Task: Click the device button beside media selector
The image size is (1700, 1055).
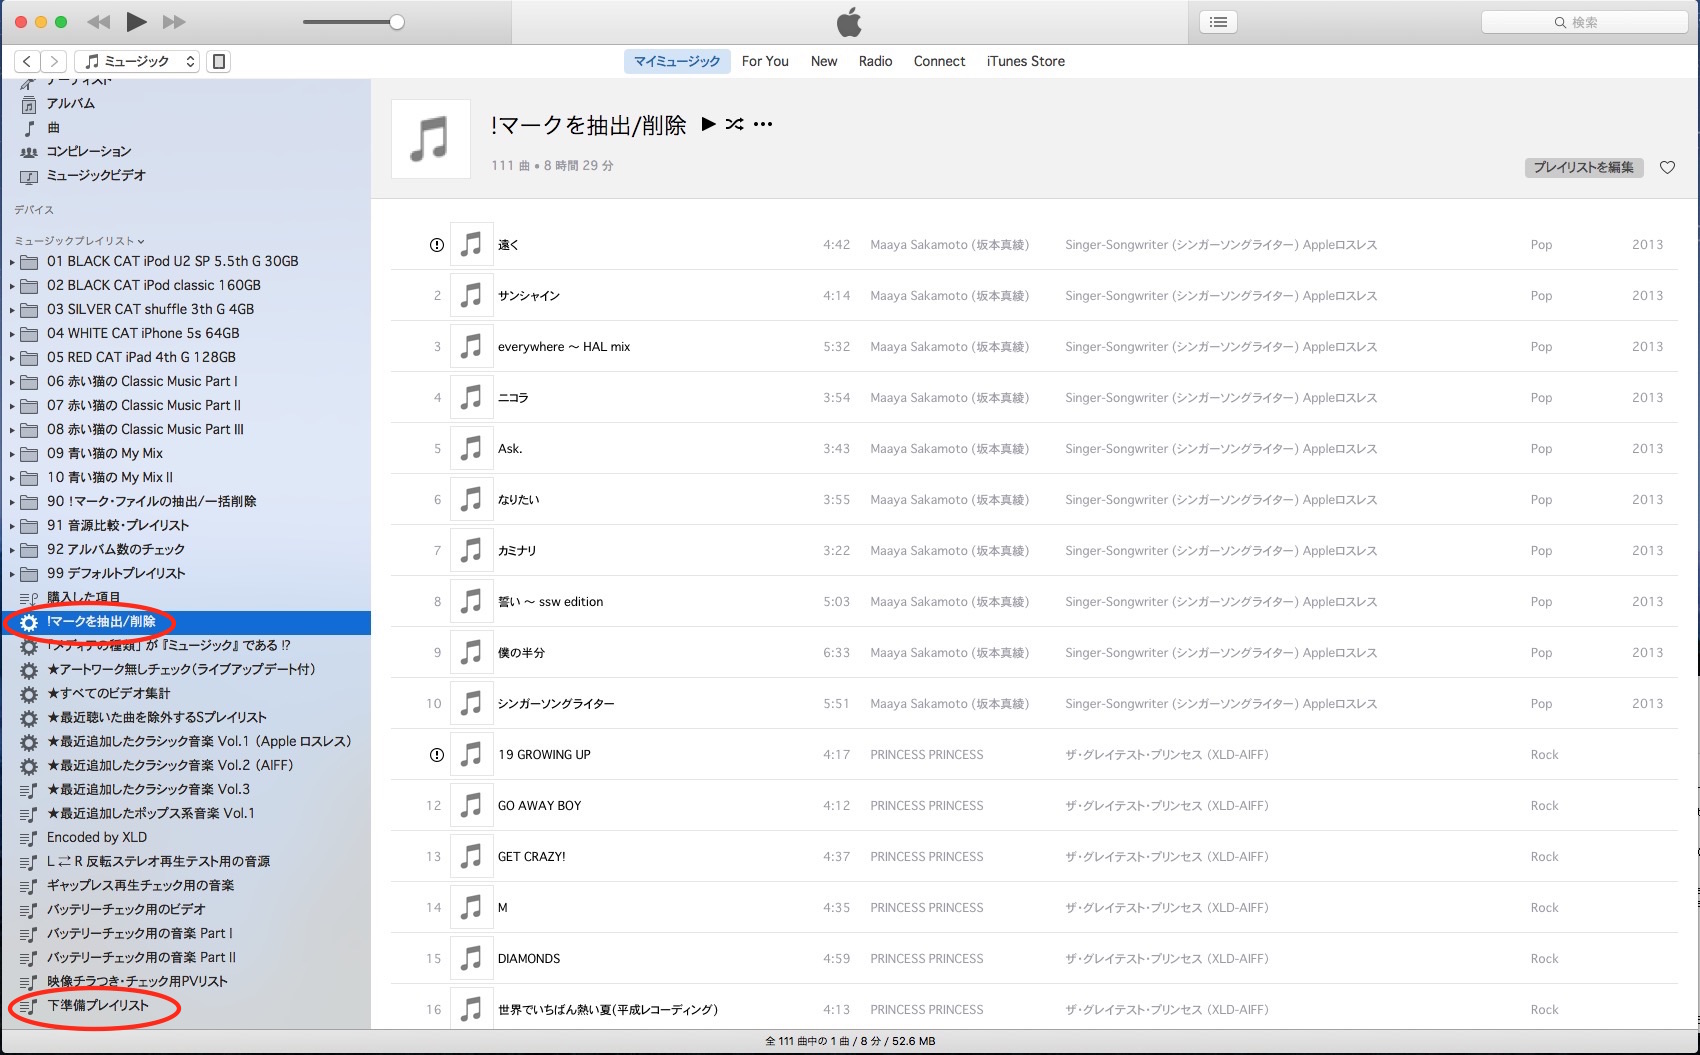Action: (x=219, y=61)
